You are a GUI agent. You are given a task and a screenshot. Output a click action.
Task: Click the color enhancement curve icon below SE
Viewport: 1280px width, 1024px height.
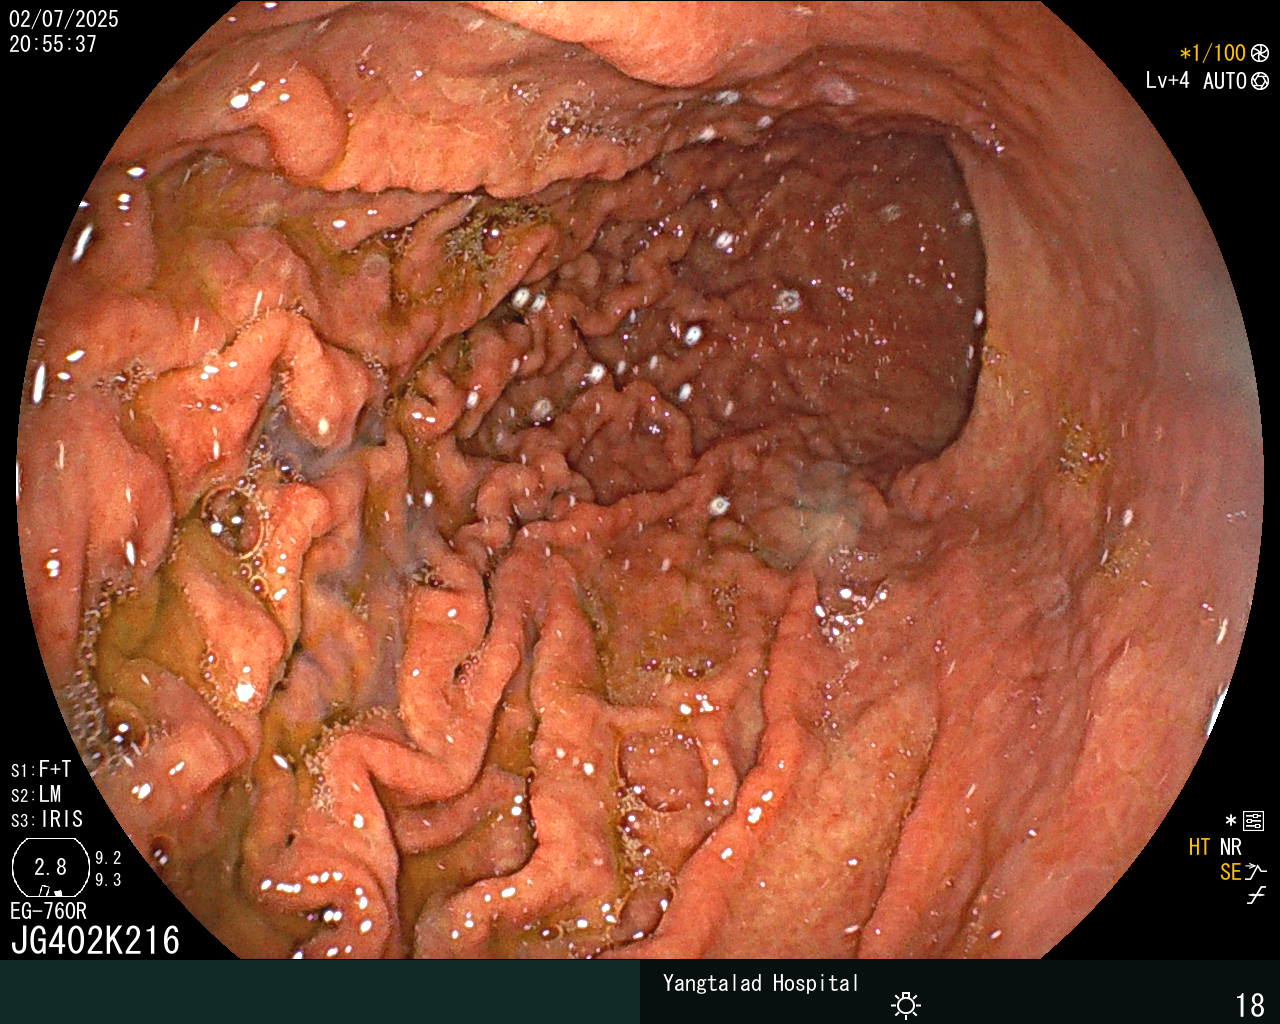pos(1256,896)
